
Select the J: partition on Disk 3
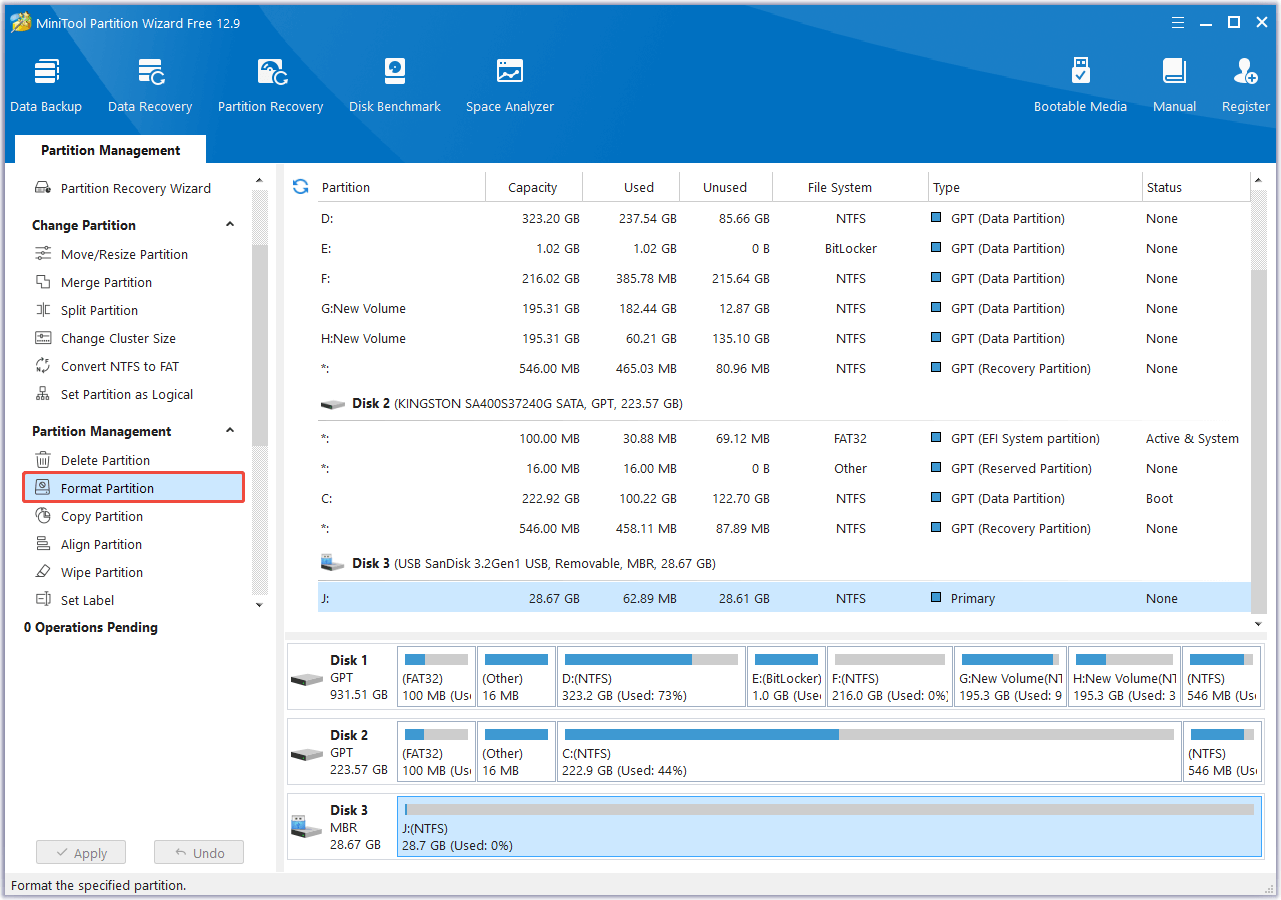pyautogui.click(x=700, y=598)
